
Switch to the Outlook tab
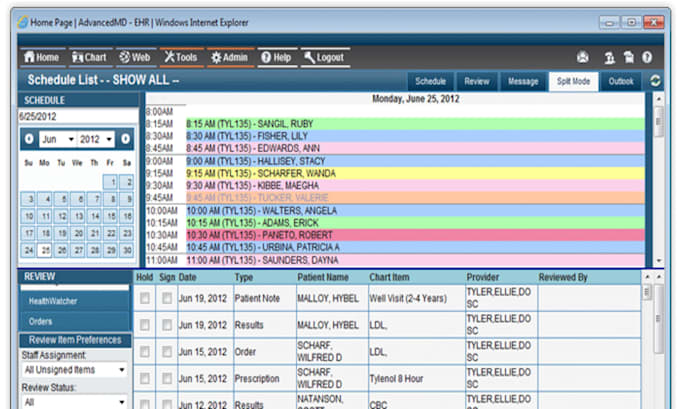click(x=621, y=81)
